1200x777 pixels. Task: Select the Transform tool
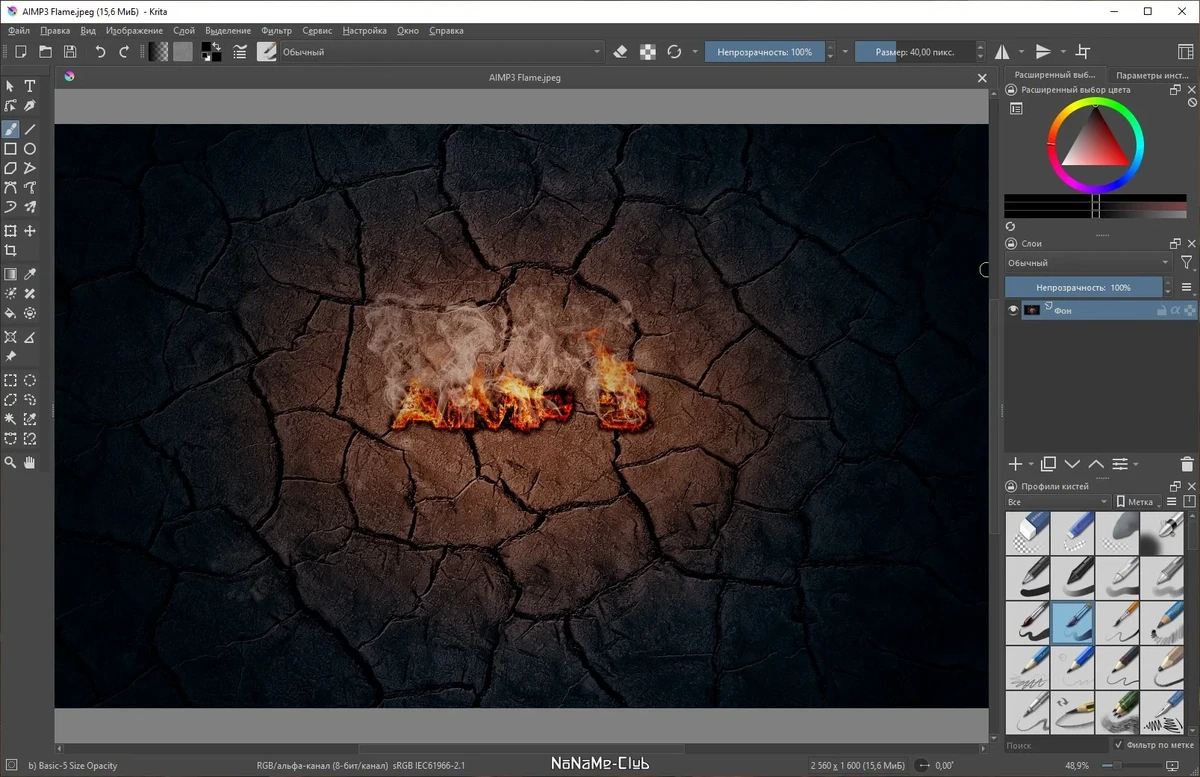10,231
